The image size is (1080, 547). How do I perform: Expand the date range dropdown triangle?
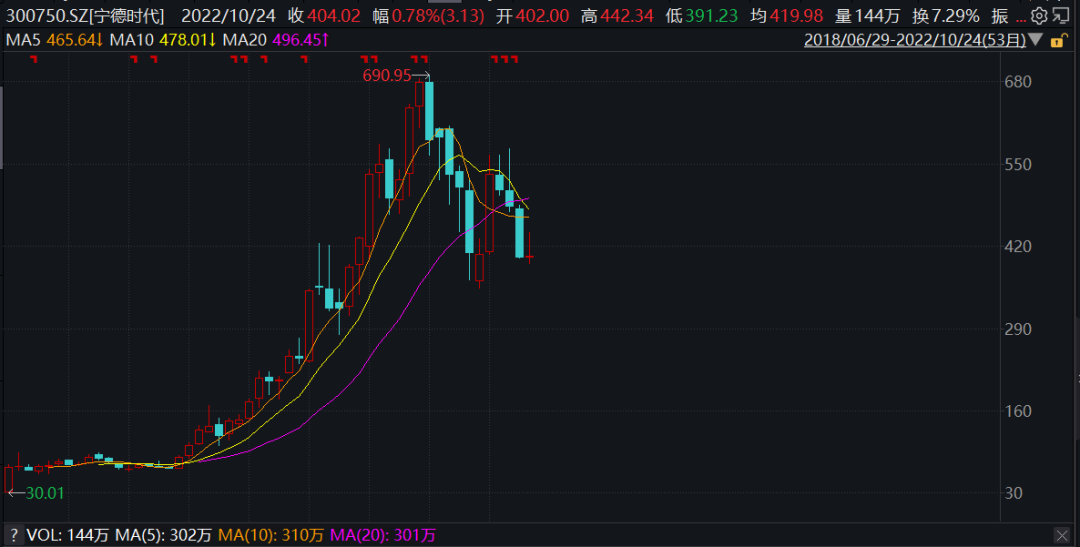[x=1036, y=41]
